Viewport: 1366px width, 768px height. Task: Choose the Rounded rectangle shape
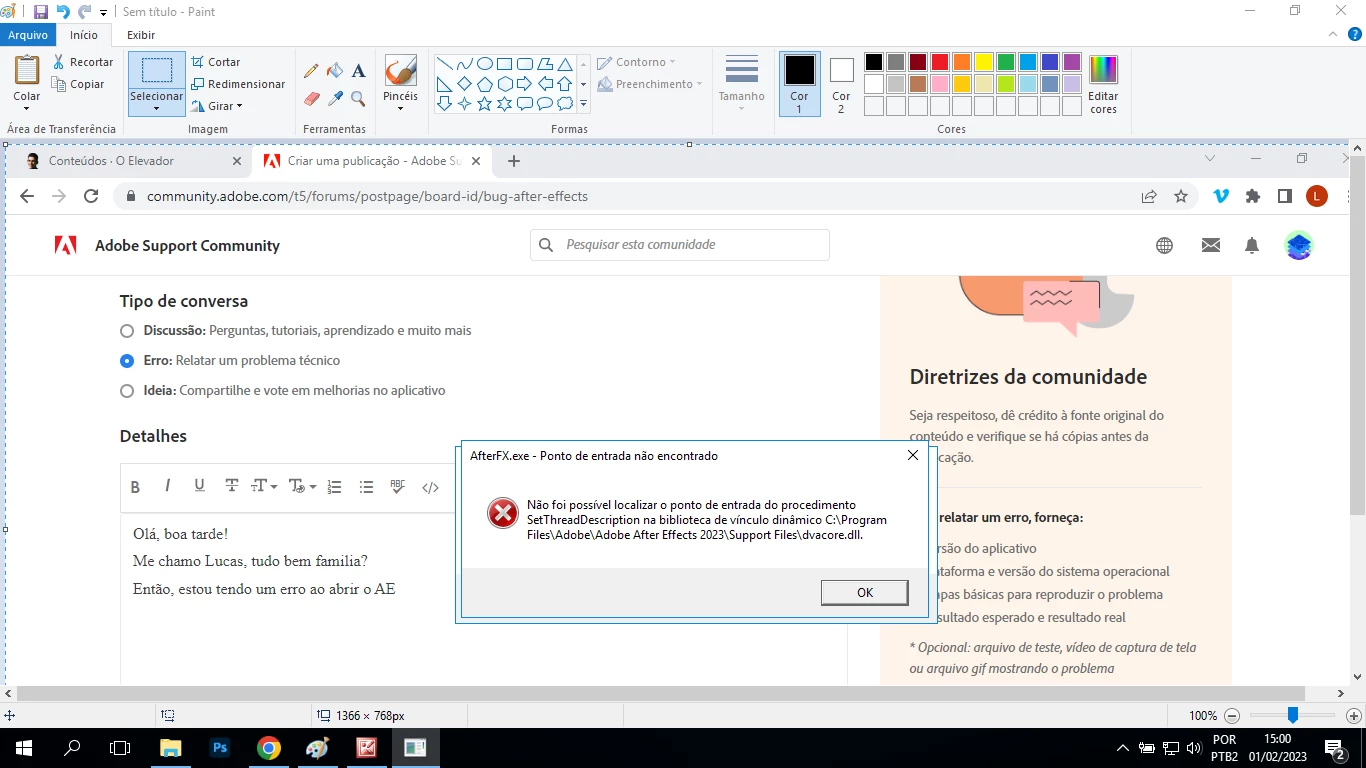[524, 63]
